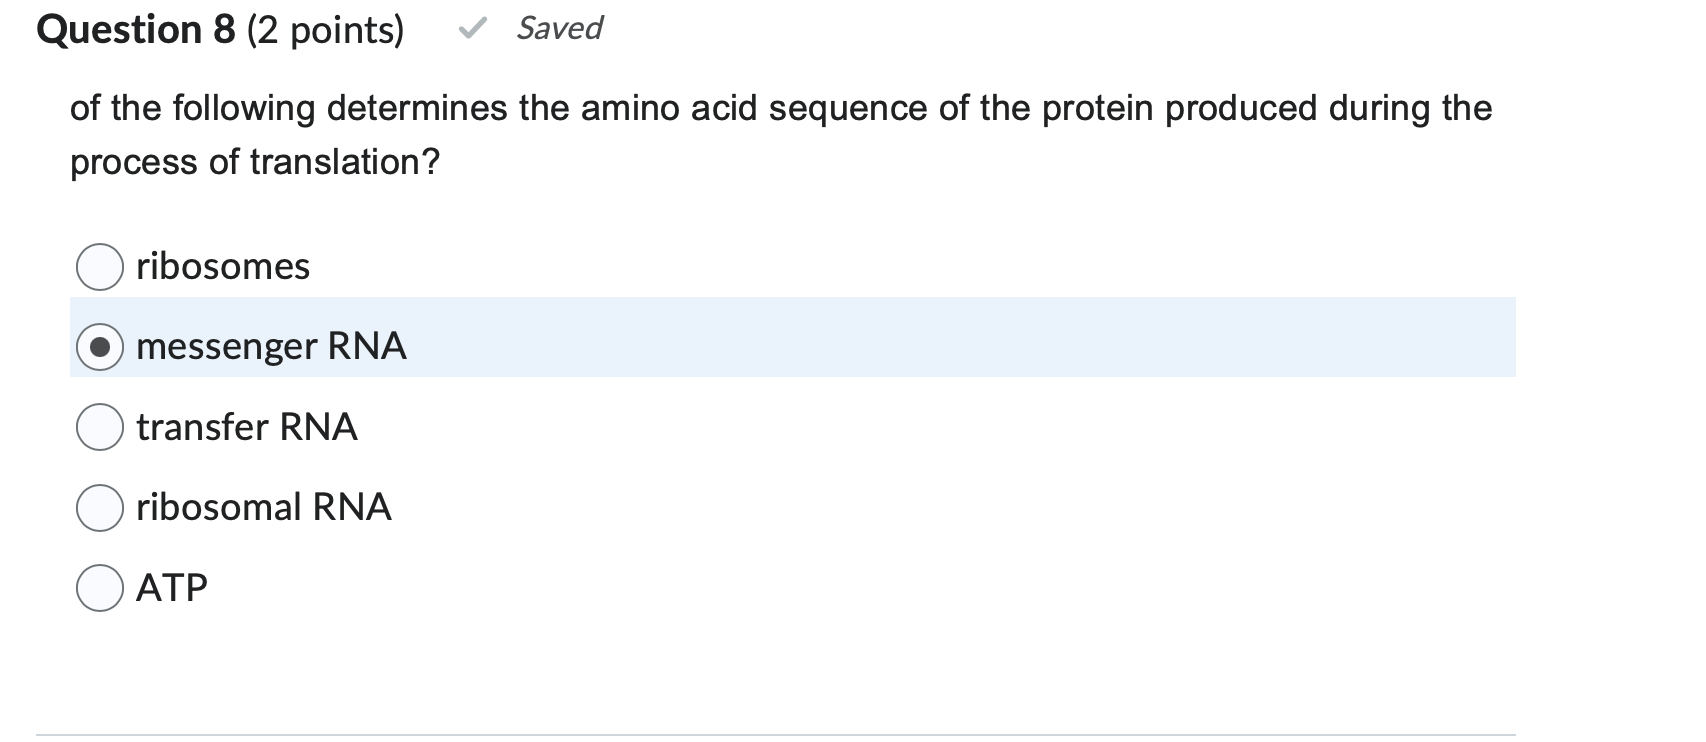Click the empty circle next to ribosomes
1706x742 pixels.
[99, 265]
